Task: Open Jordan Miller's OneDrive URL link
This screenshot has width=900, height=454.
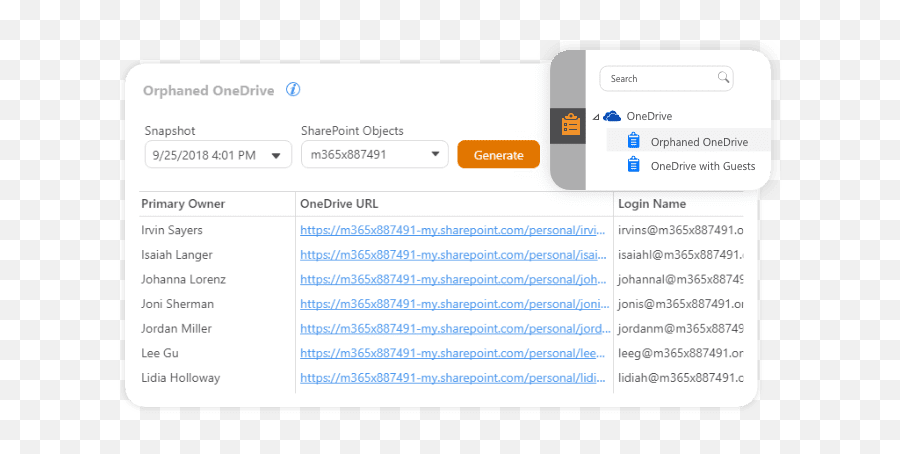Action: 455,329
